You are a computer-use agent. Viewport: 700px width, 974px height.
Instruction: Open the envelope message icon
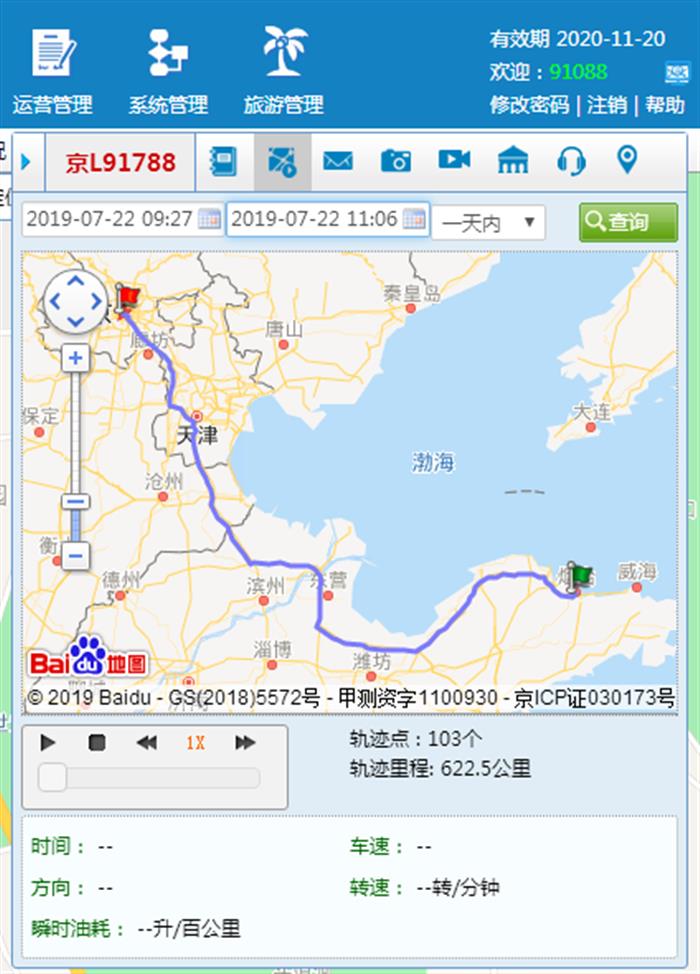click(x=338, y=161)
